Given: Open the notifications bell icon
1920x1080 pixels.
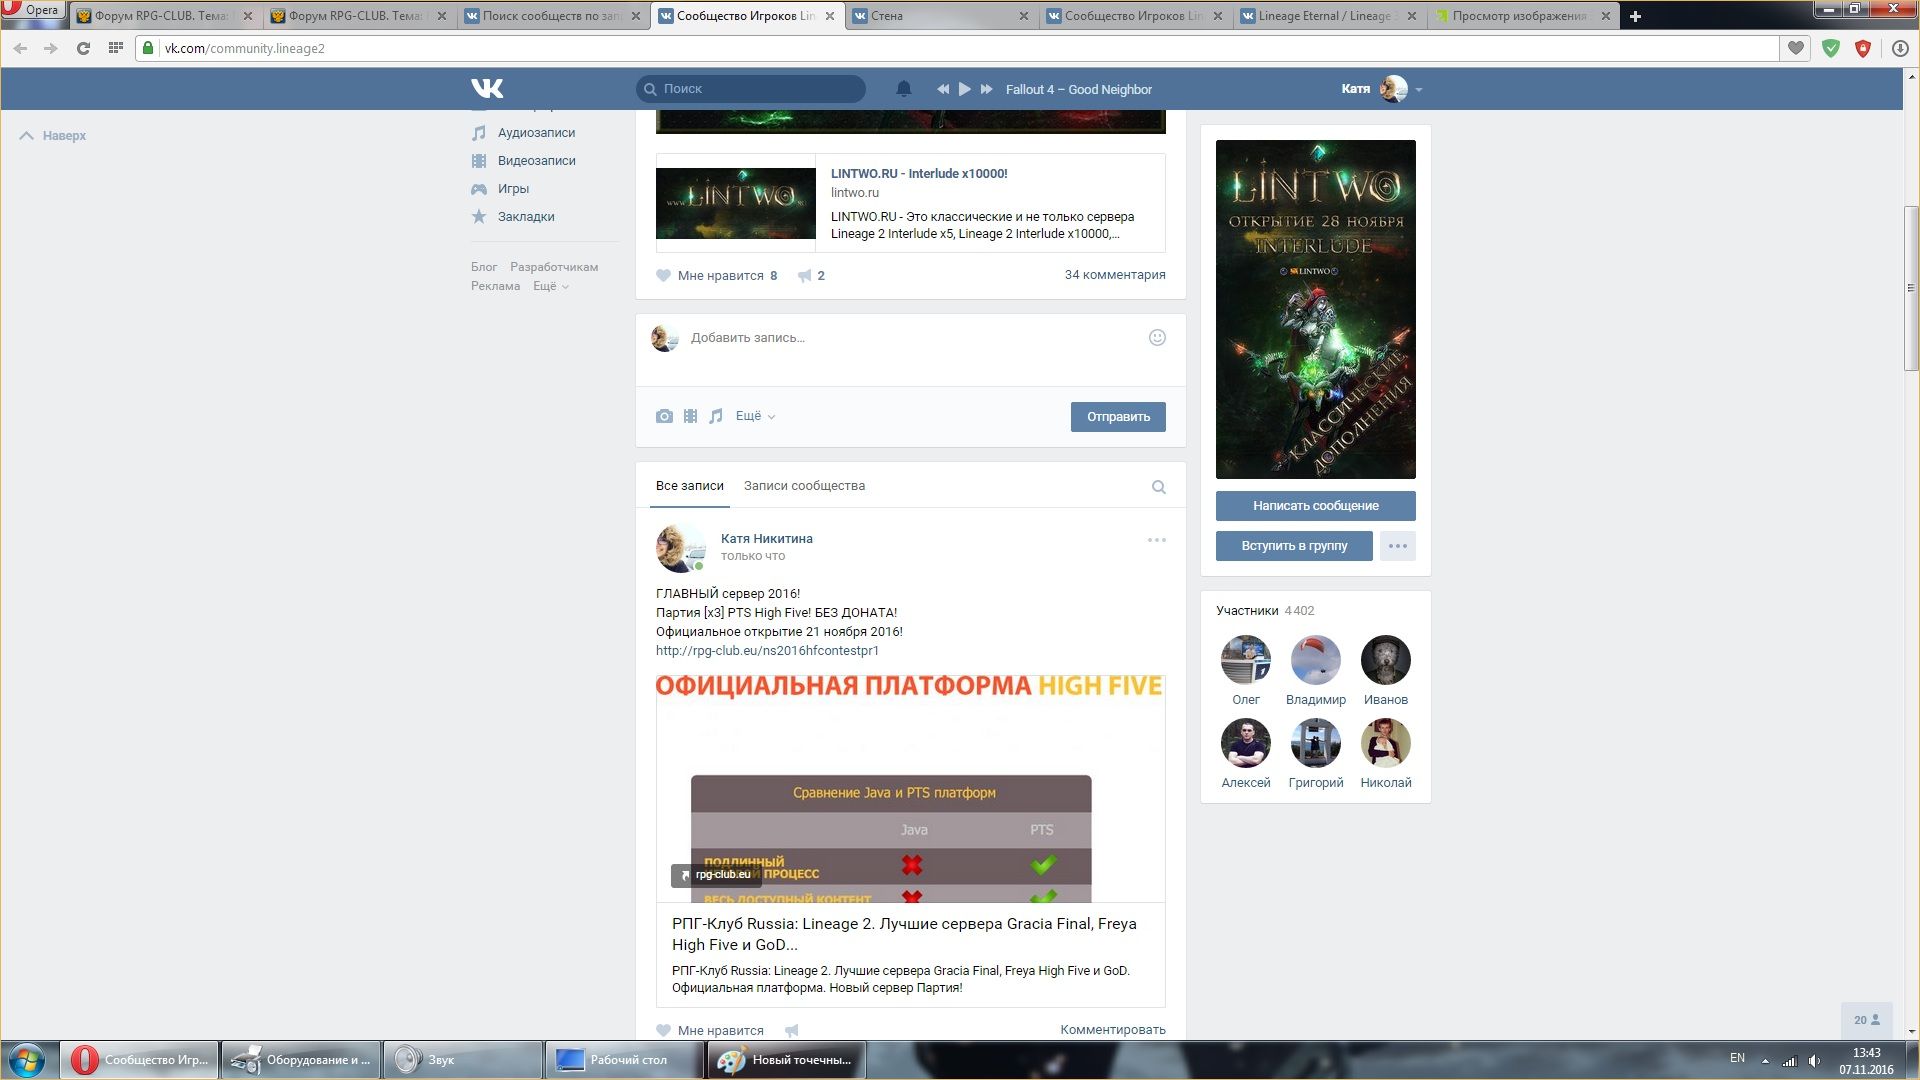Looking at the screenshot, I should (904, 89).
